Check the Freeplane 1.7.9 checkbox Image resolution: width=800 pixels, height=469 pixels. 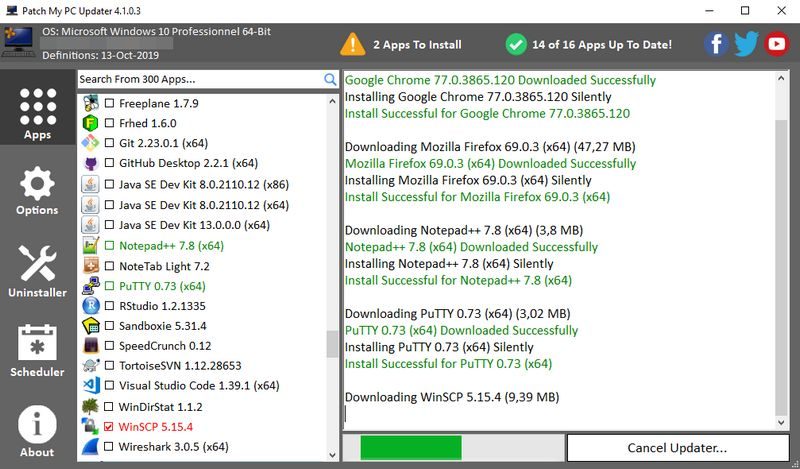click(109, 103)
